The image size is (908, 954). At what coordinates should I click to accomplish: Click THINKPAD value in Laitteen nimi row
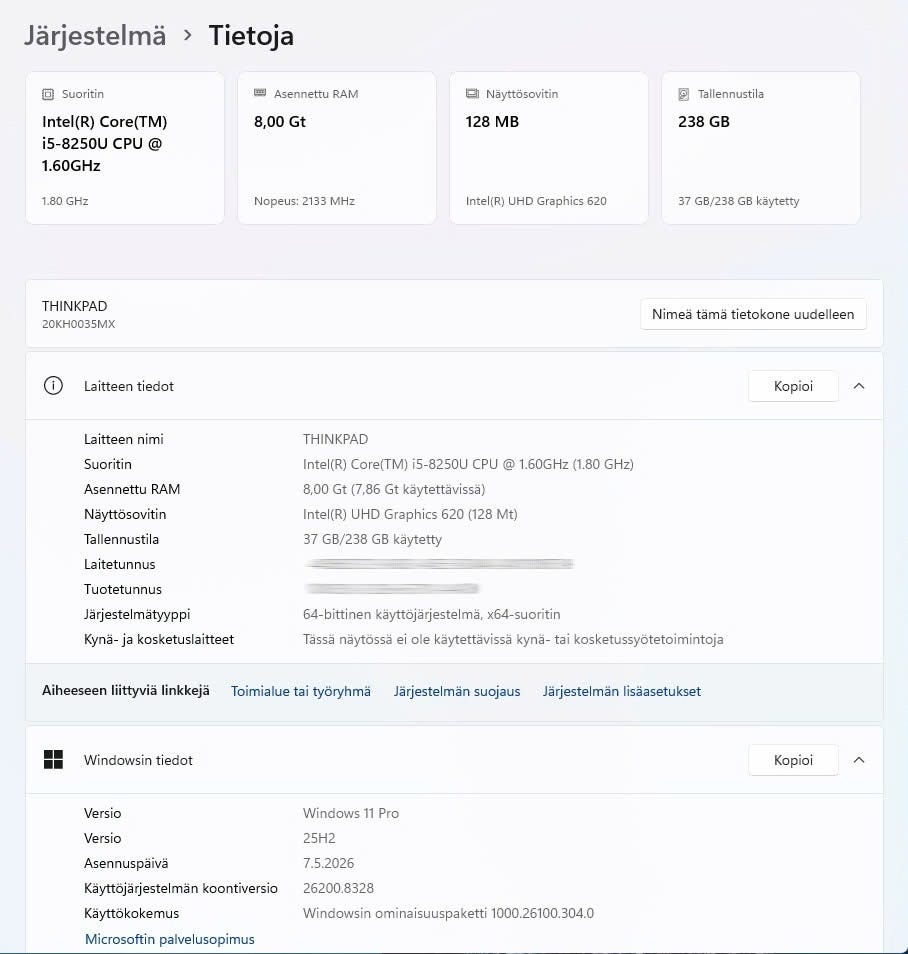coord(335,439)
